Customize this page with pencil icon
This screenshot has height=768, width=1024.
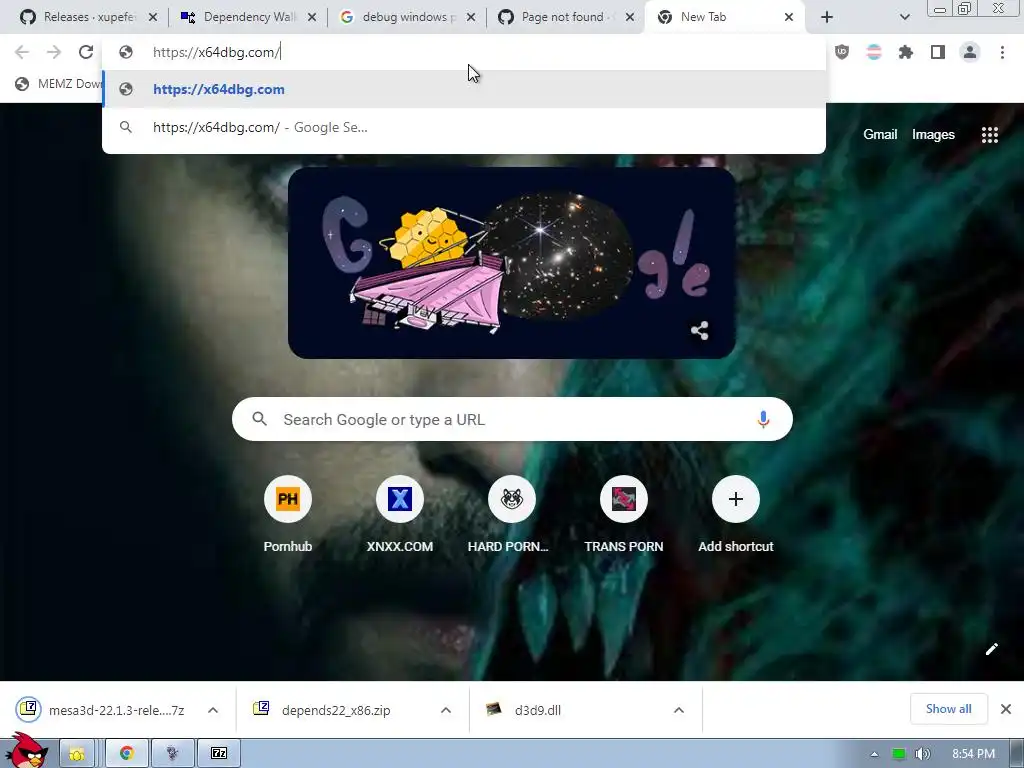tap(991, 648)
